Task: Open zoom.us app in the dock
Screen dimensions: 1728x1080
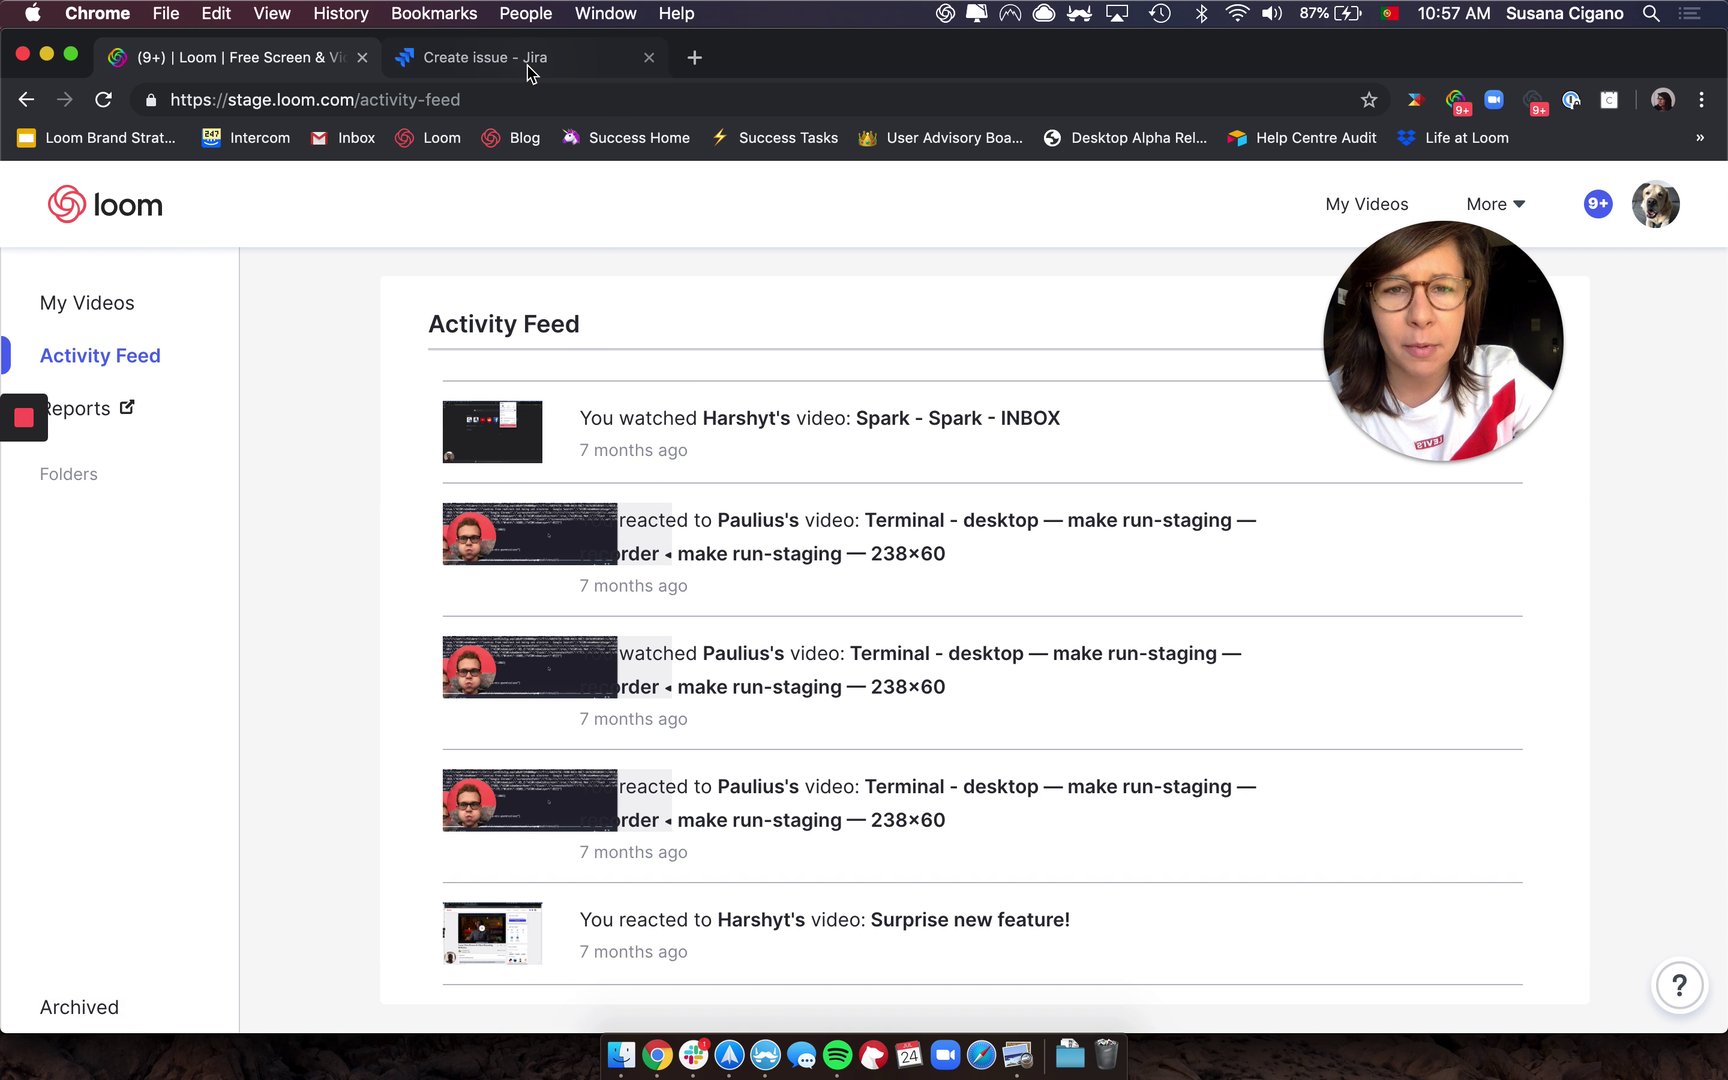Action: 945,1055
